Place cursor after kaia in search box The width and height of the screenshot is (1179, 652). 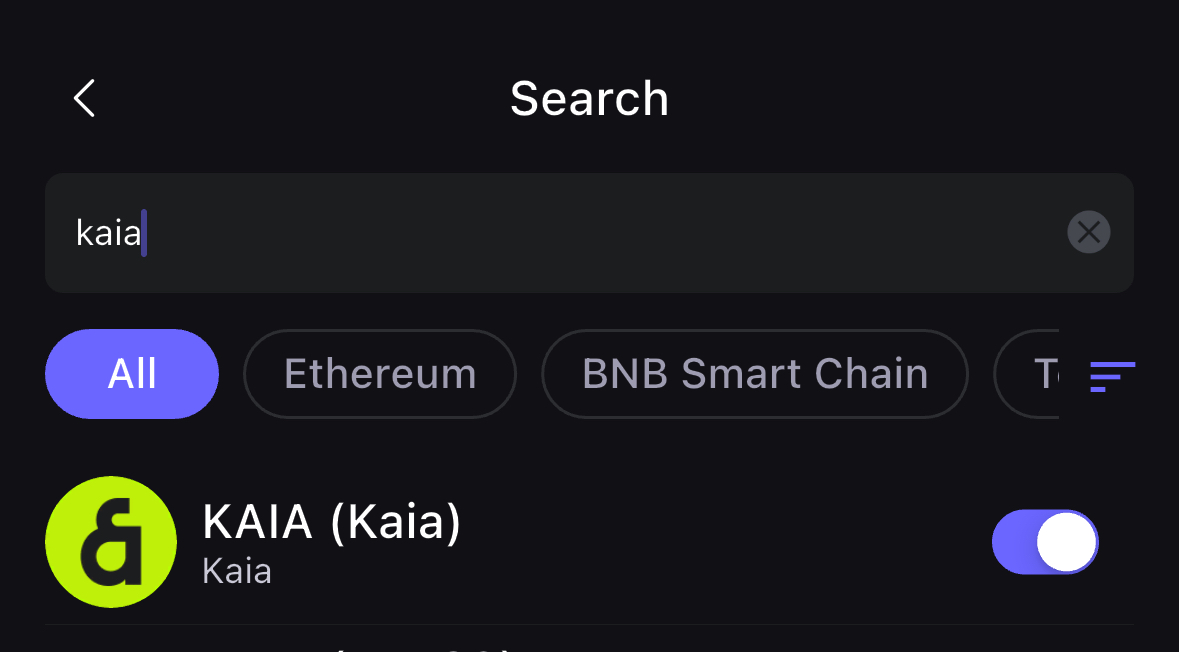point(144,232)
